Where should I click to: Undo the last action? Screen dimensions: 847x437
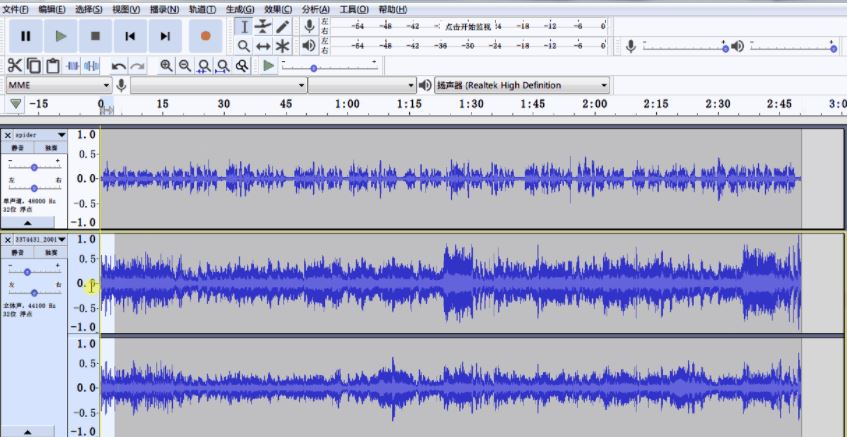click(x=118, y=66)
